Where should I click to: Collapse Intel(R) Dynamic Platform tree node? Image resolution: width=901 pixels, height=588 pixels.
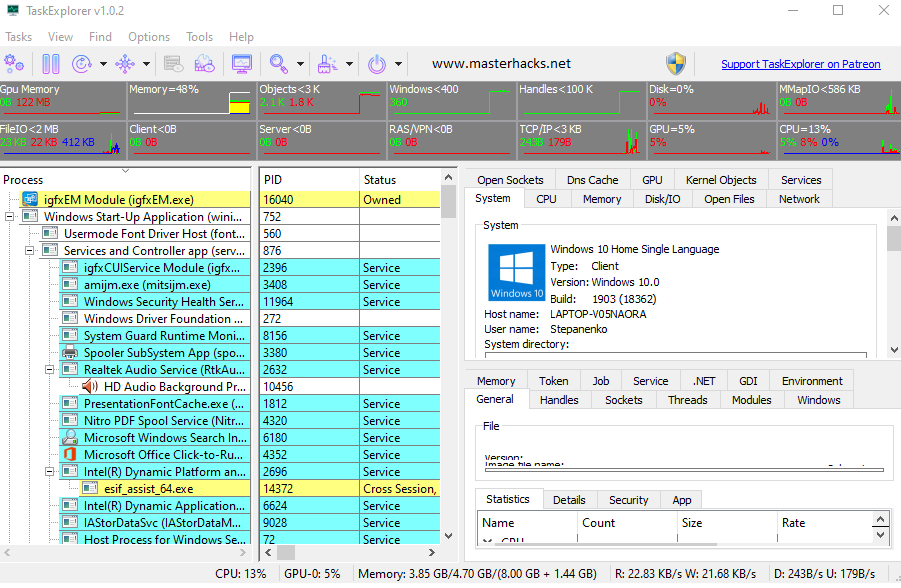tap(49, 471)
